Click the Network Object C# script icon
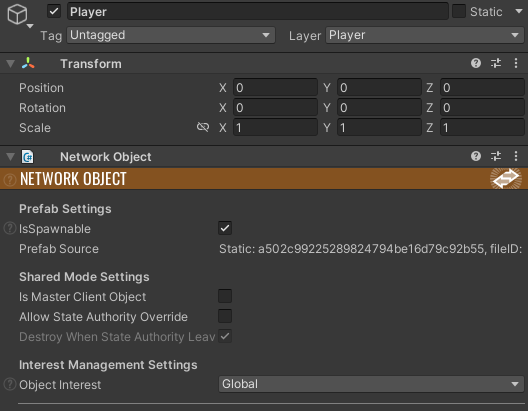The image size is (528, 411). pos(28,157)
